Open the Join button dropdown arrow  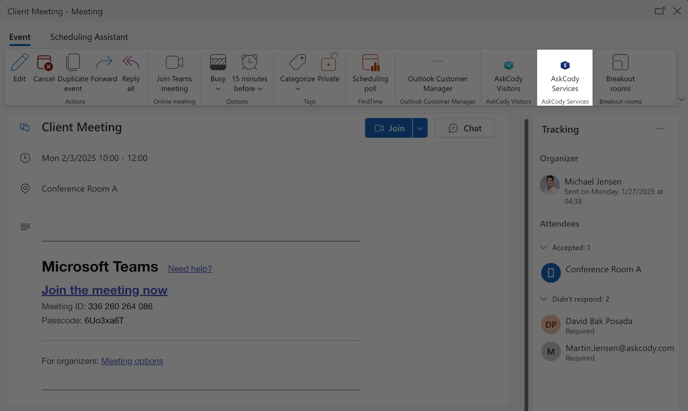coord(420,128)
